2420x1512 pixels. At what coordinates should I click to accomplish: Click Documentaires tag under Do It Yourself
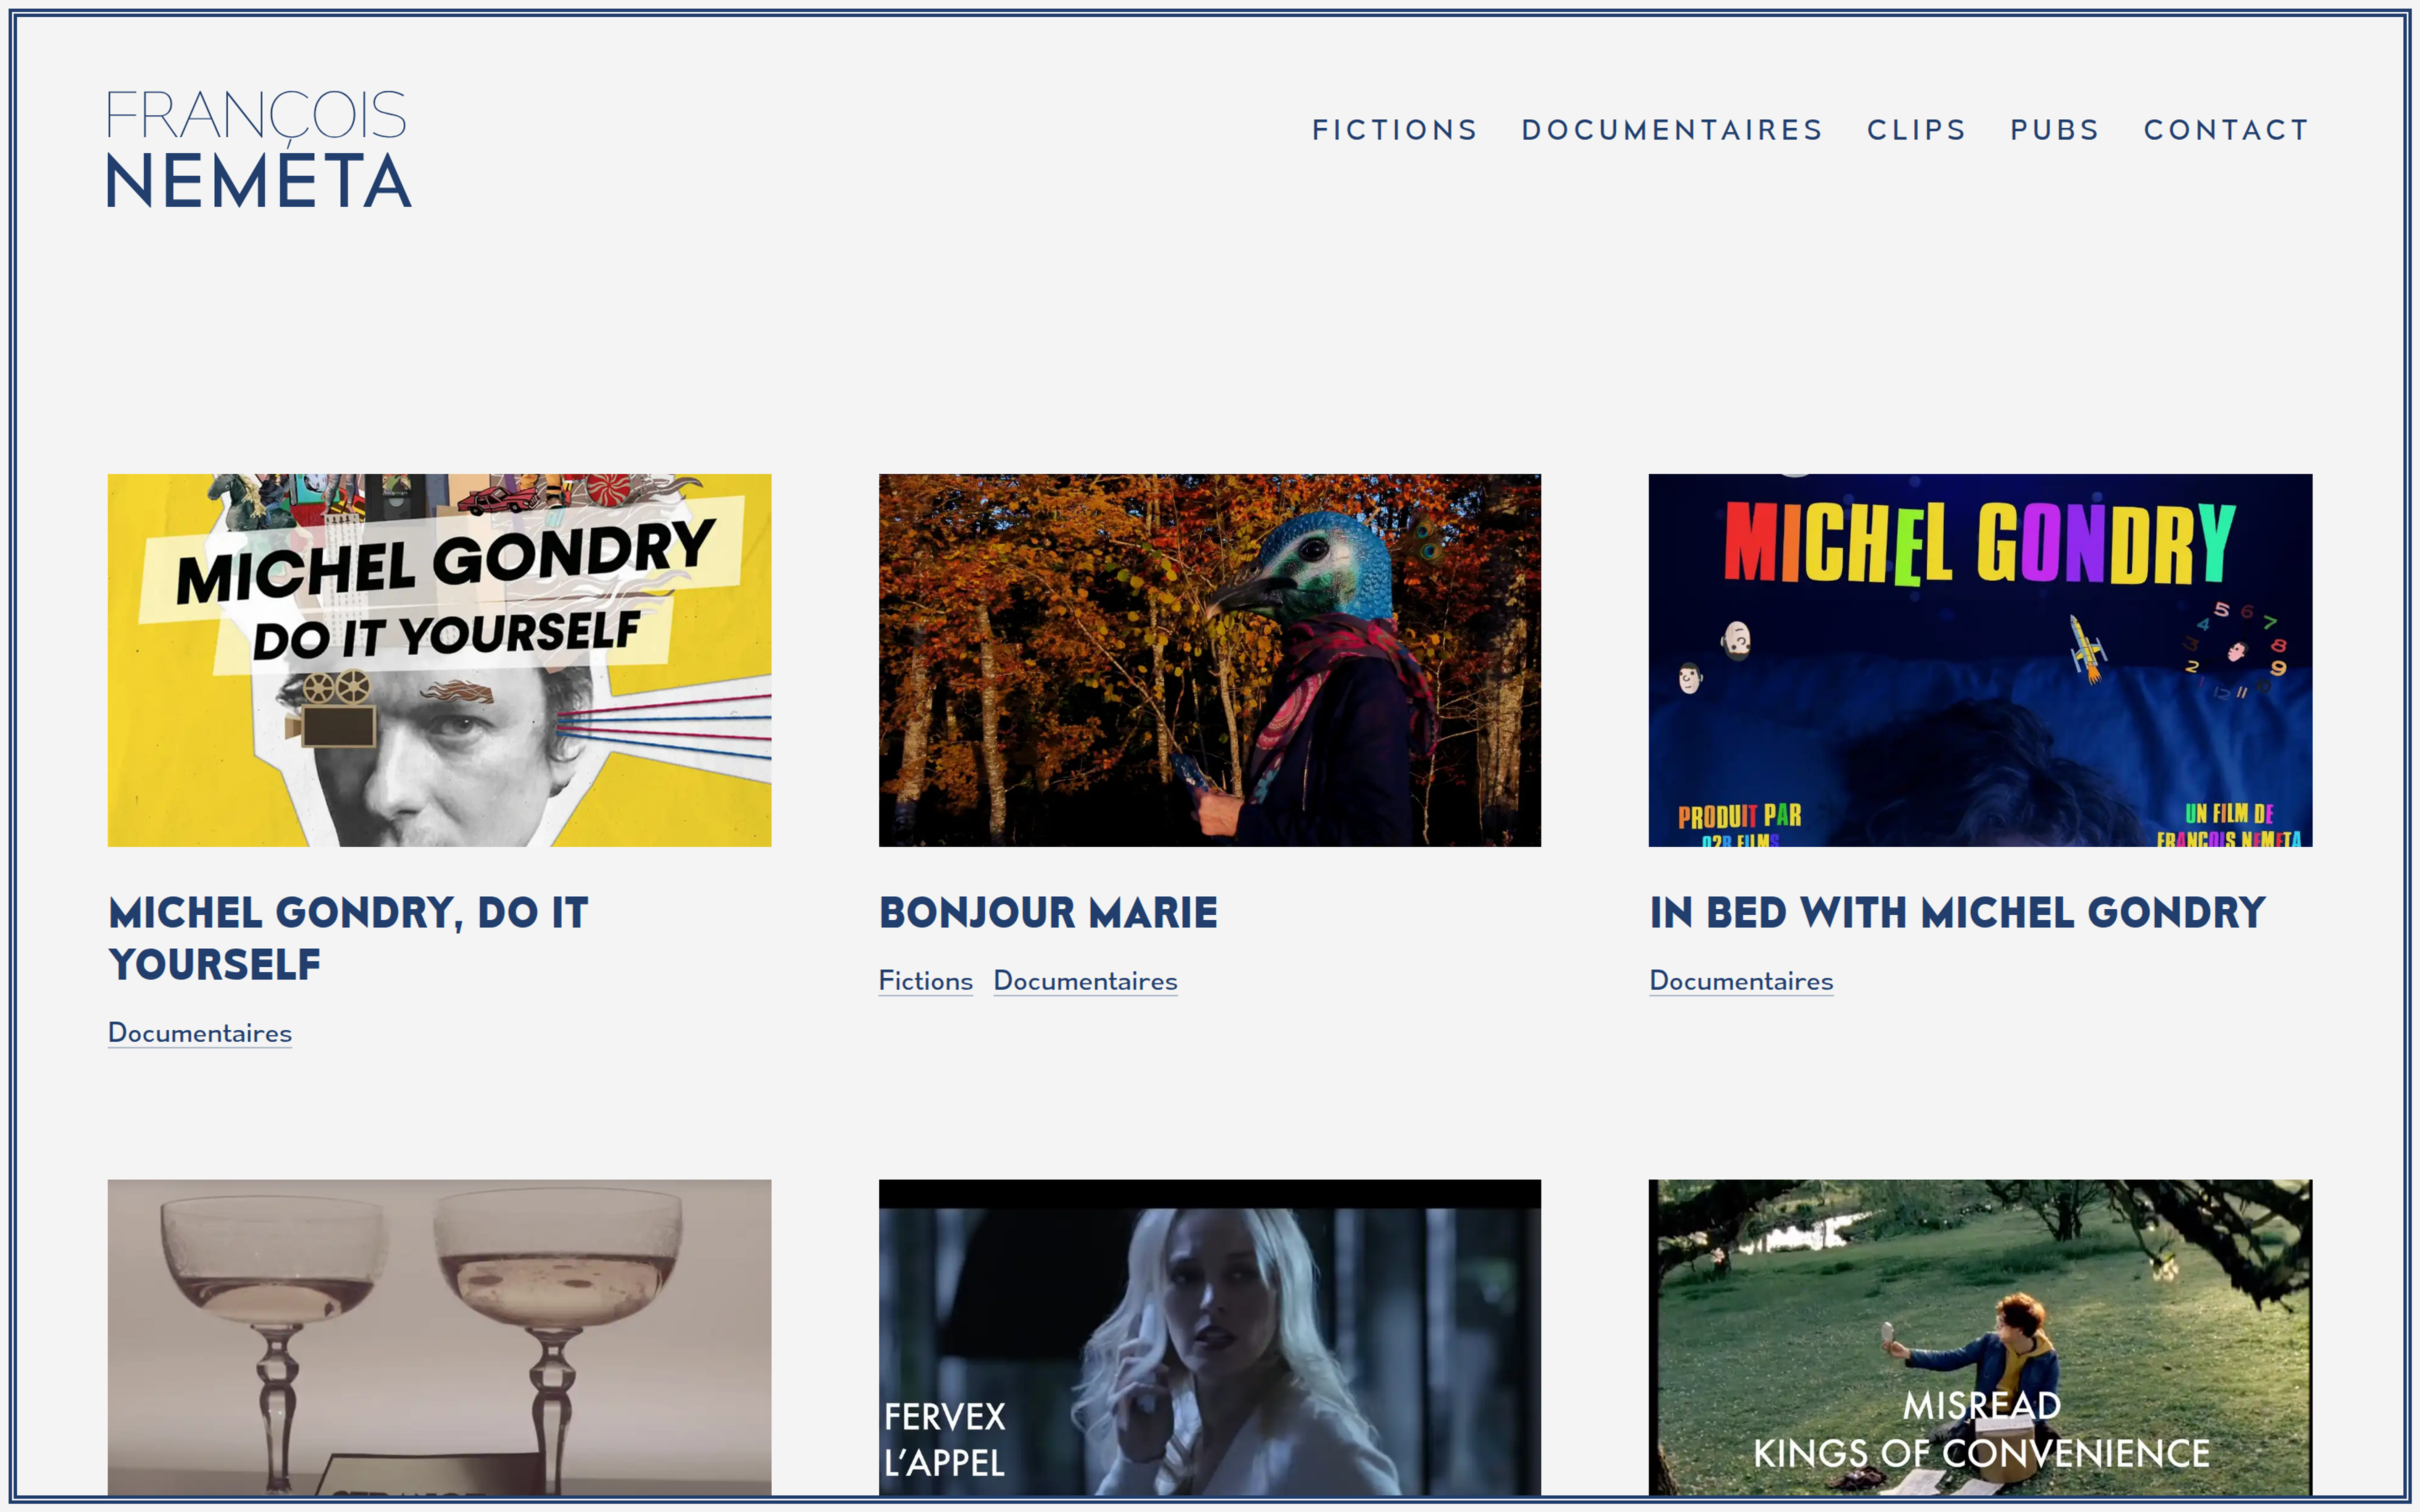[200, 1033]
